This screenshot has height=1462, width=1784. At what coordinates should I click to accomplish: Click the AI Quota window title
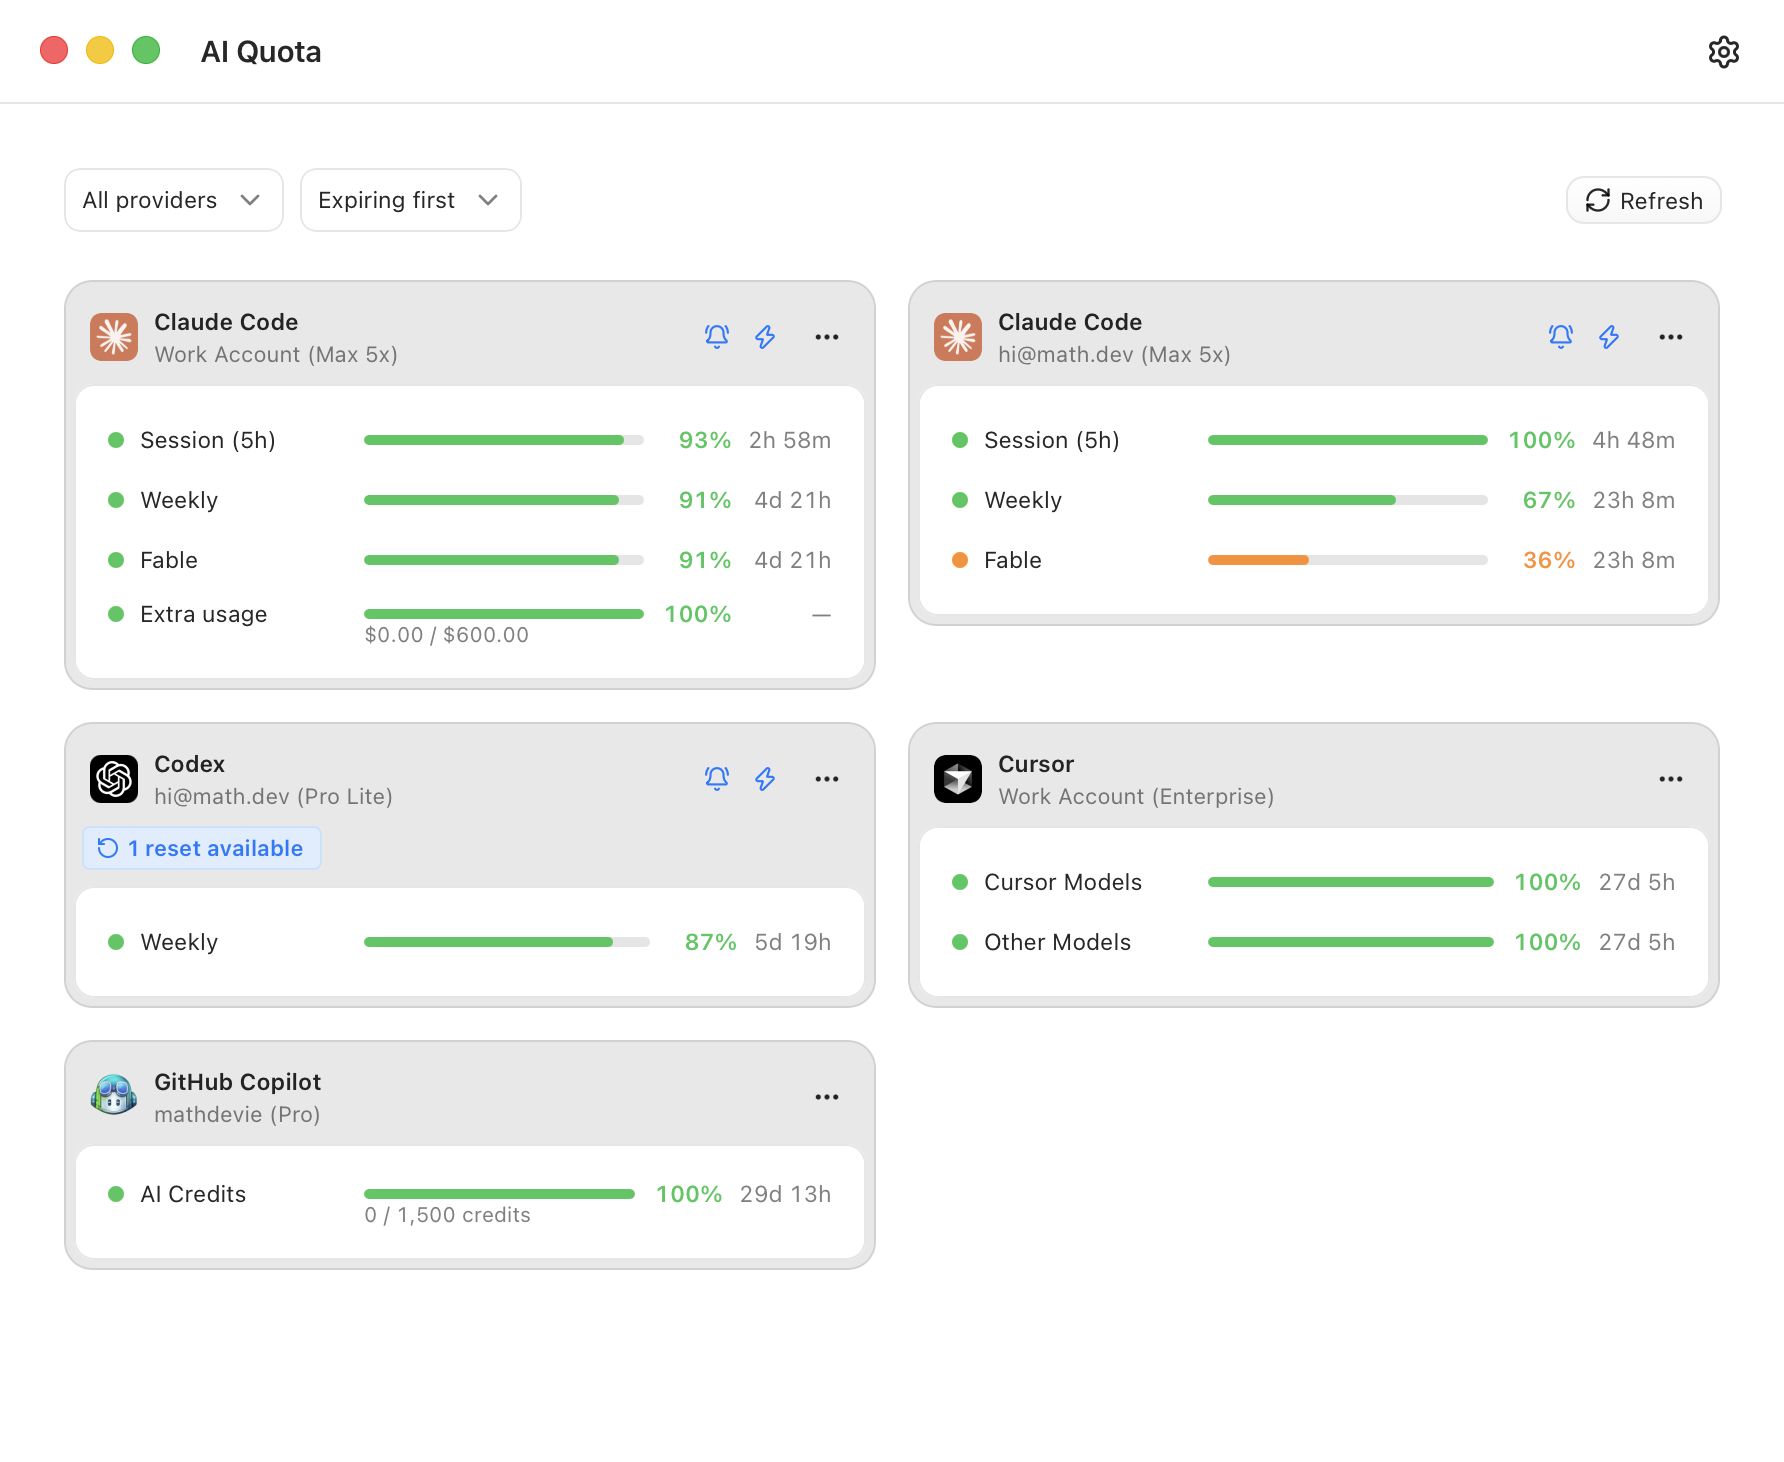[x=261, y=52]
